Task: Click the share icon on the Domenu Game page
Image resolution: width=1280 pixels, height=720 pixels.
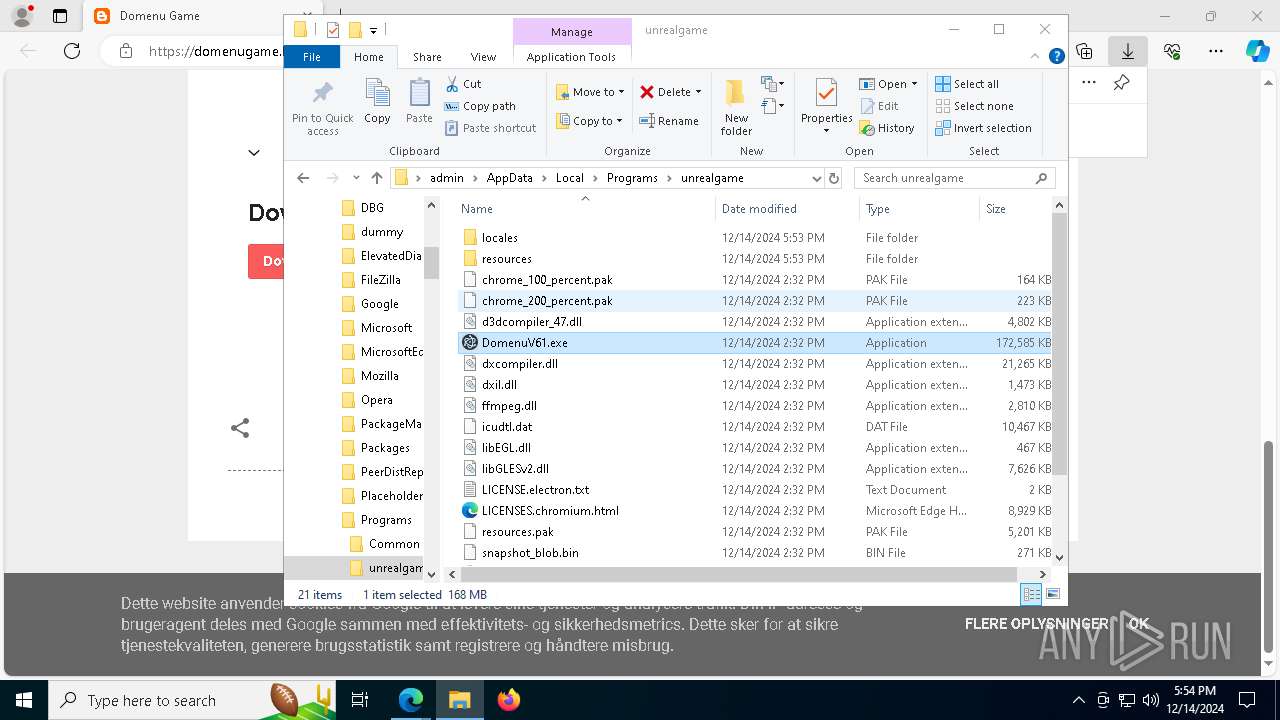Action: coord(240,428)
